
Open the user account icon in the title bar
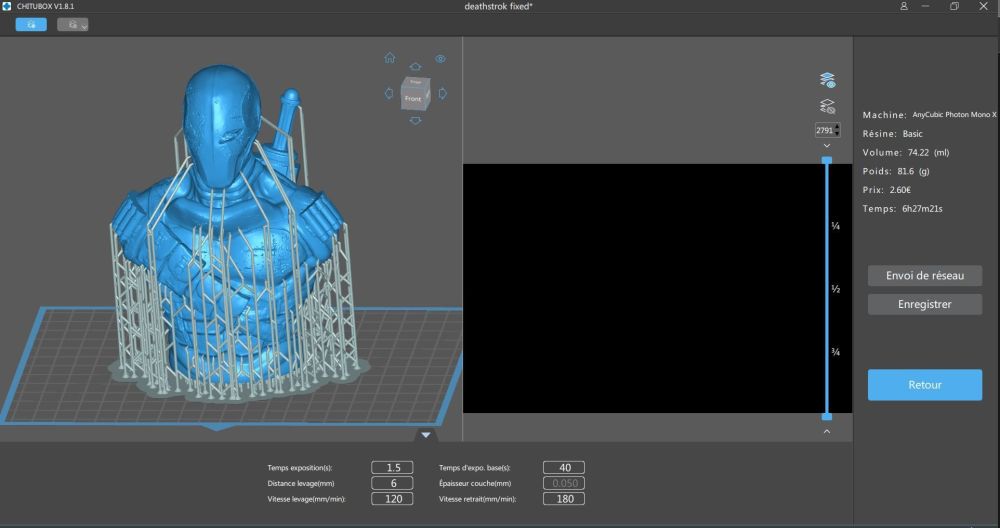click(x=904, y=6)
